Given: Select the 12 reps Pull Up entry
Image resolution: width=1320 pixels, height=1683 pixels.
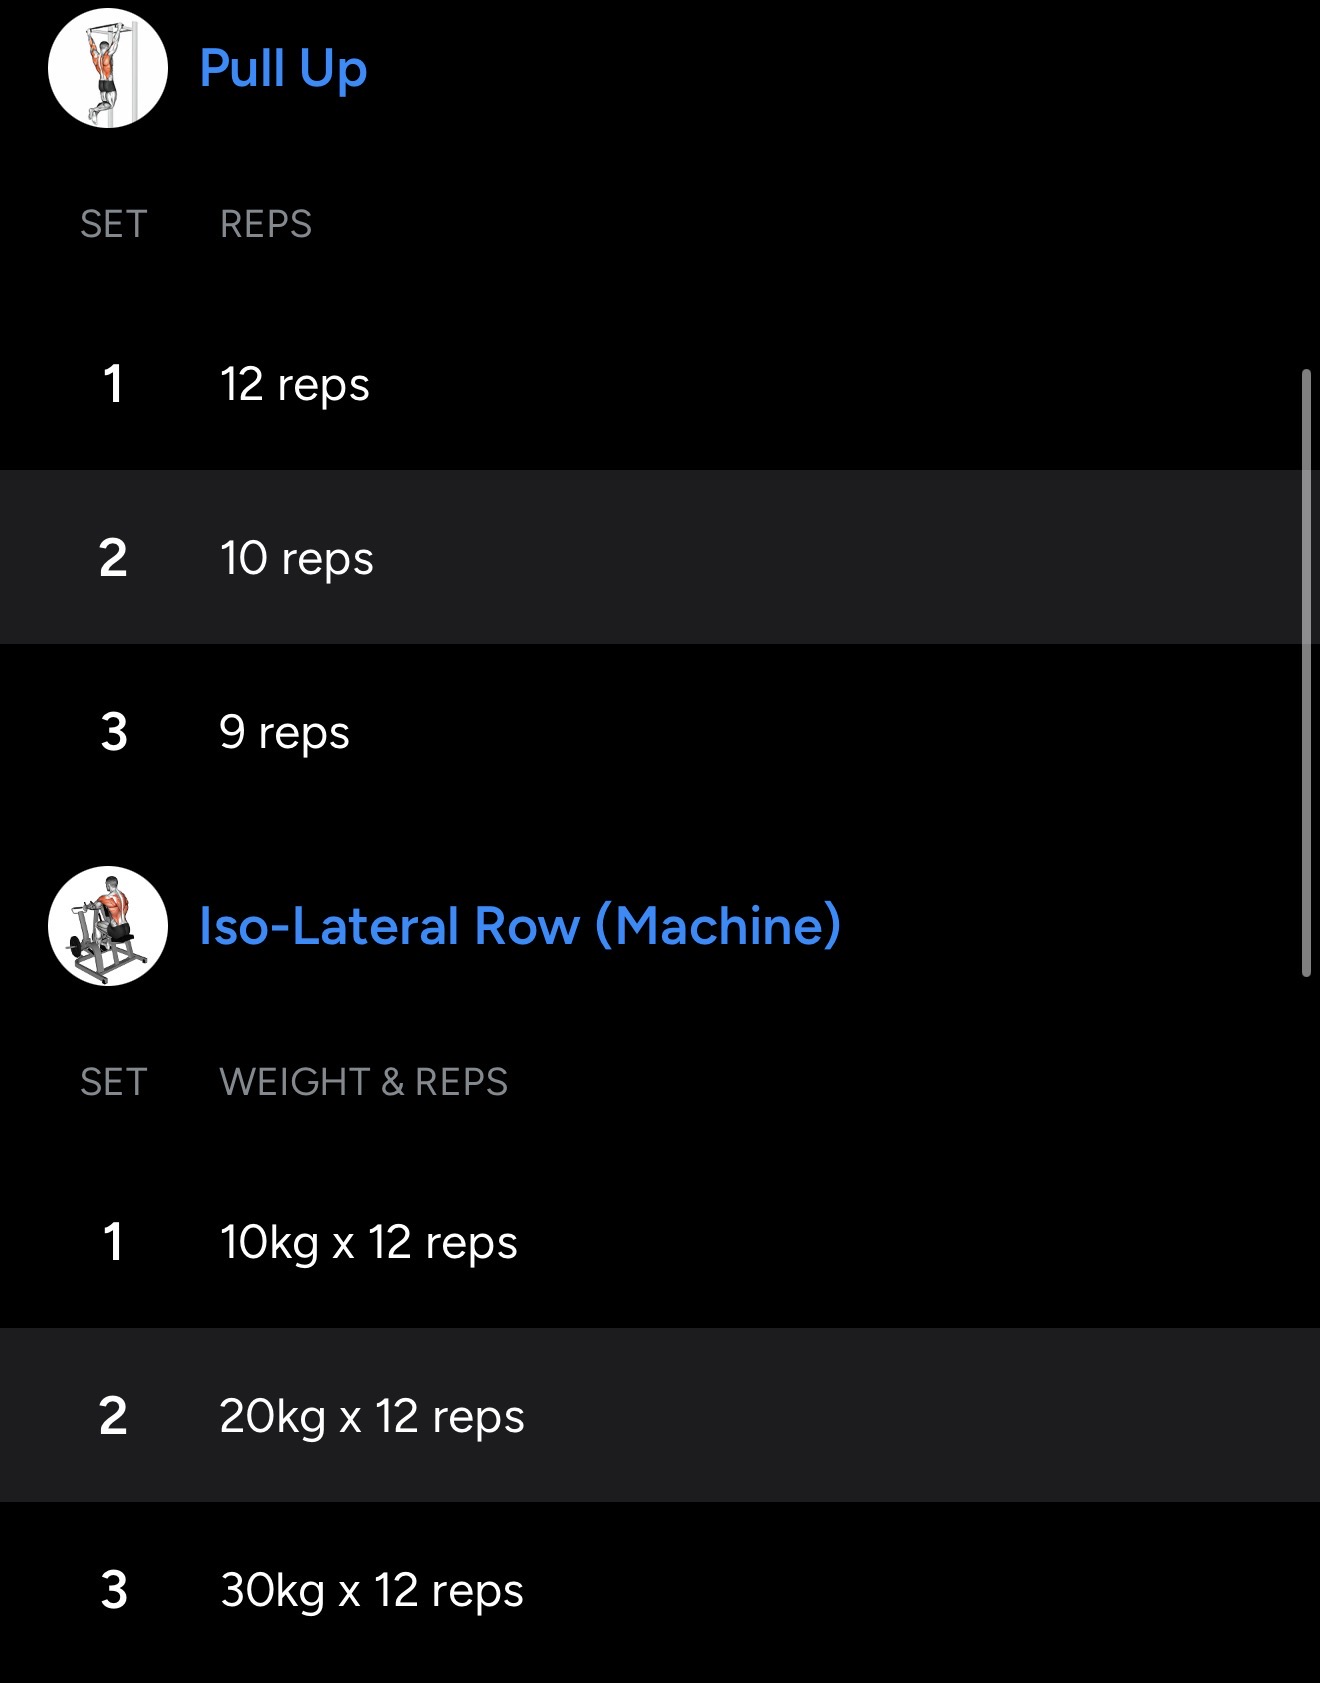Looking at the screenshot, I should (x=295, y=385).
